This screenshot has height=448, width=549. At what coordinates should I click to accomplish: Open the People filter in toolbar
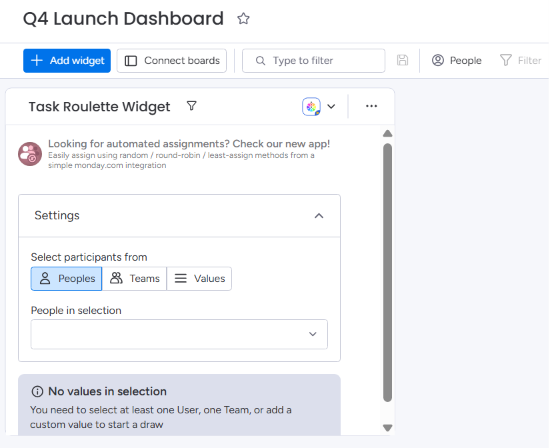[457, 61]
